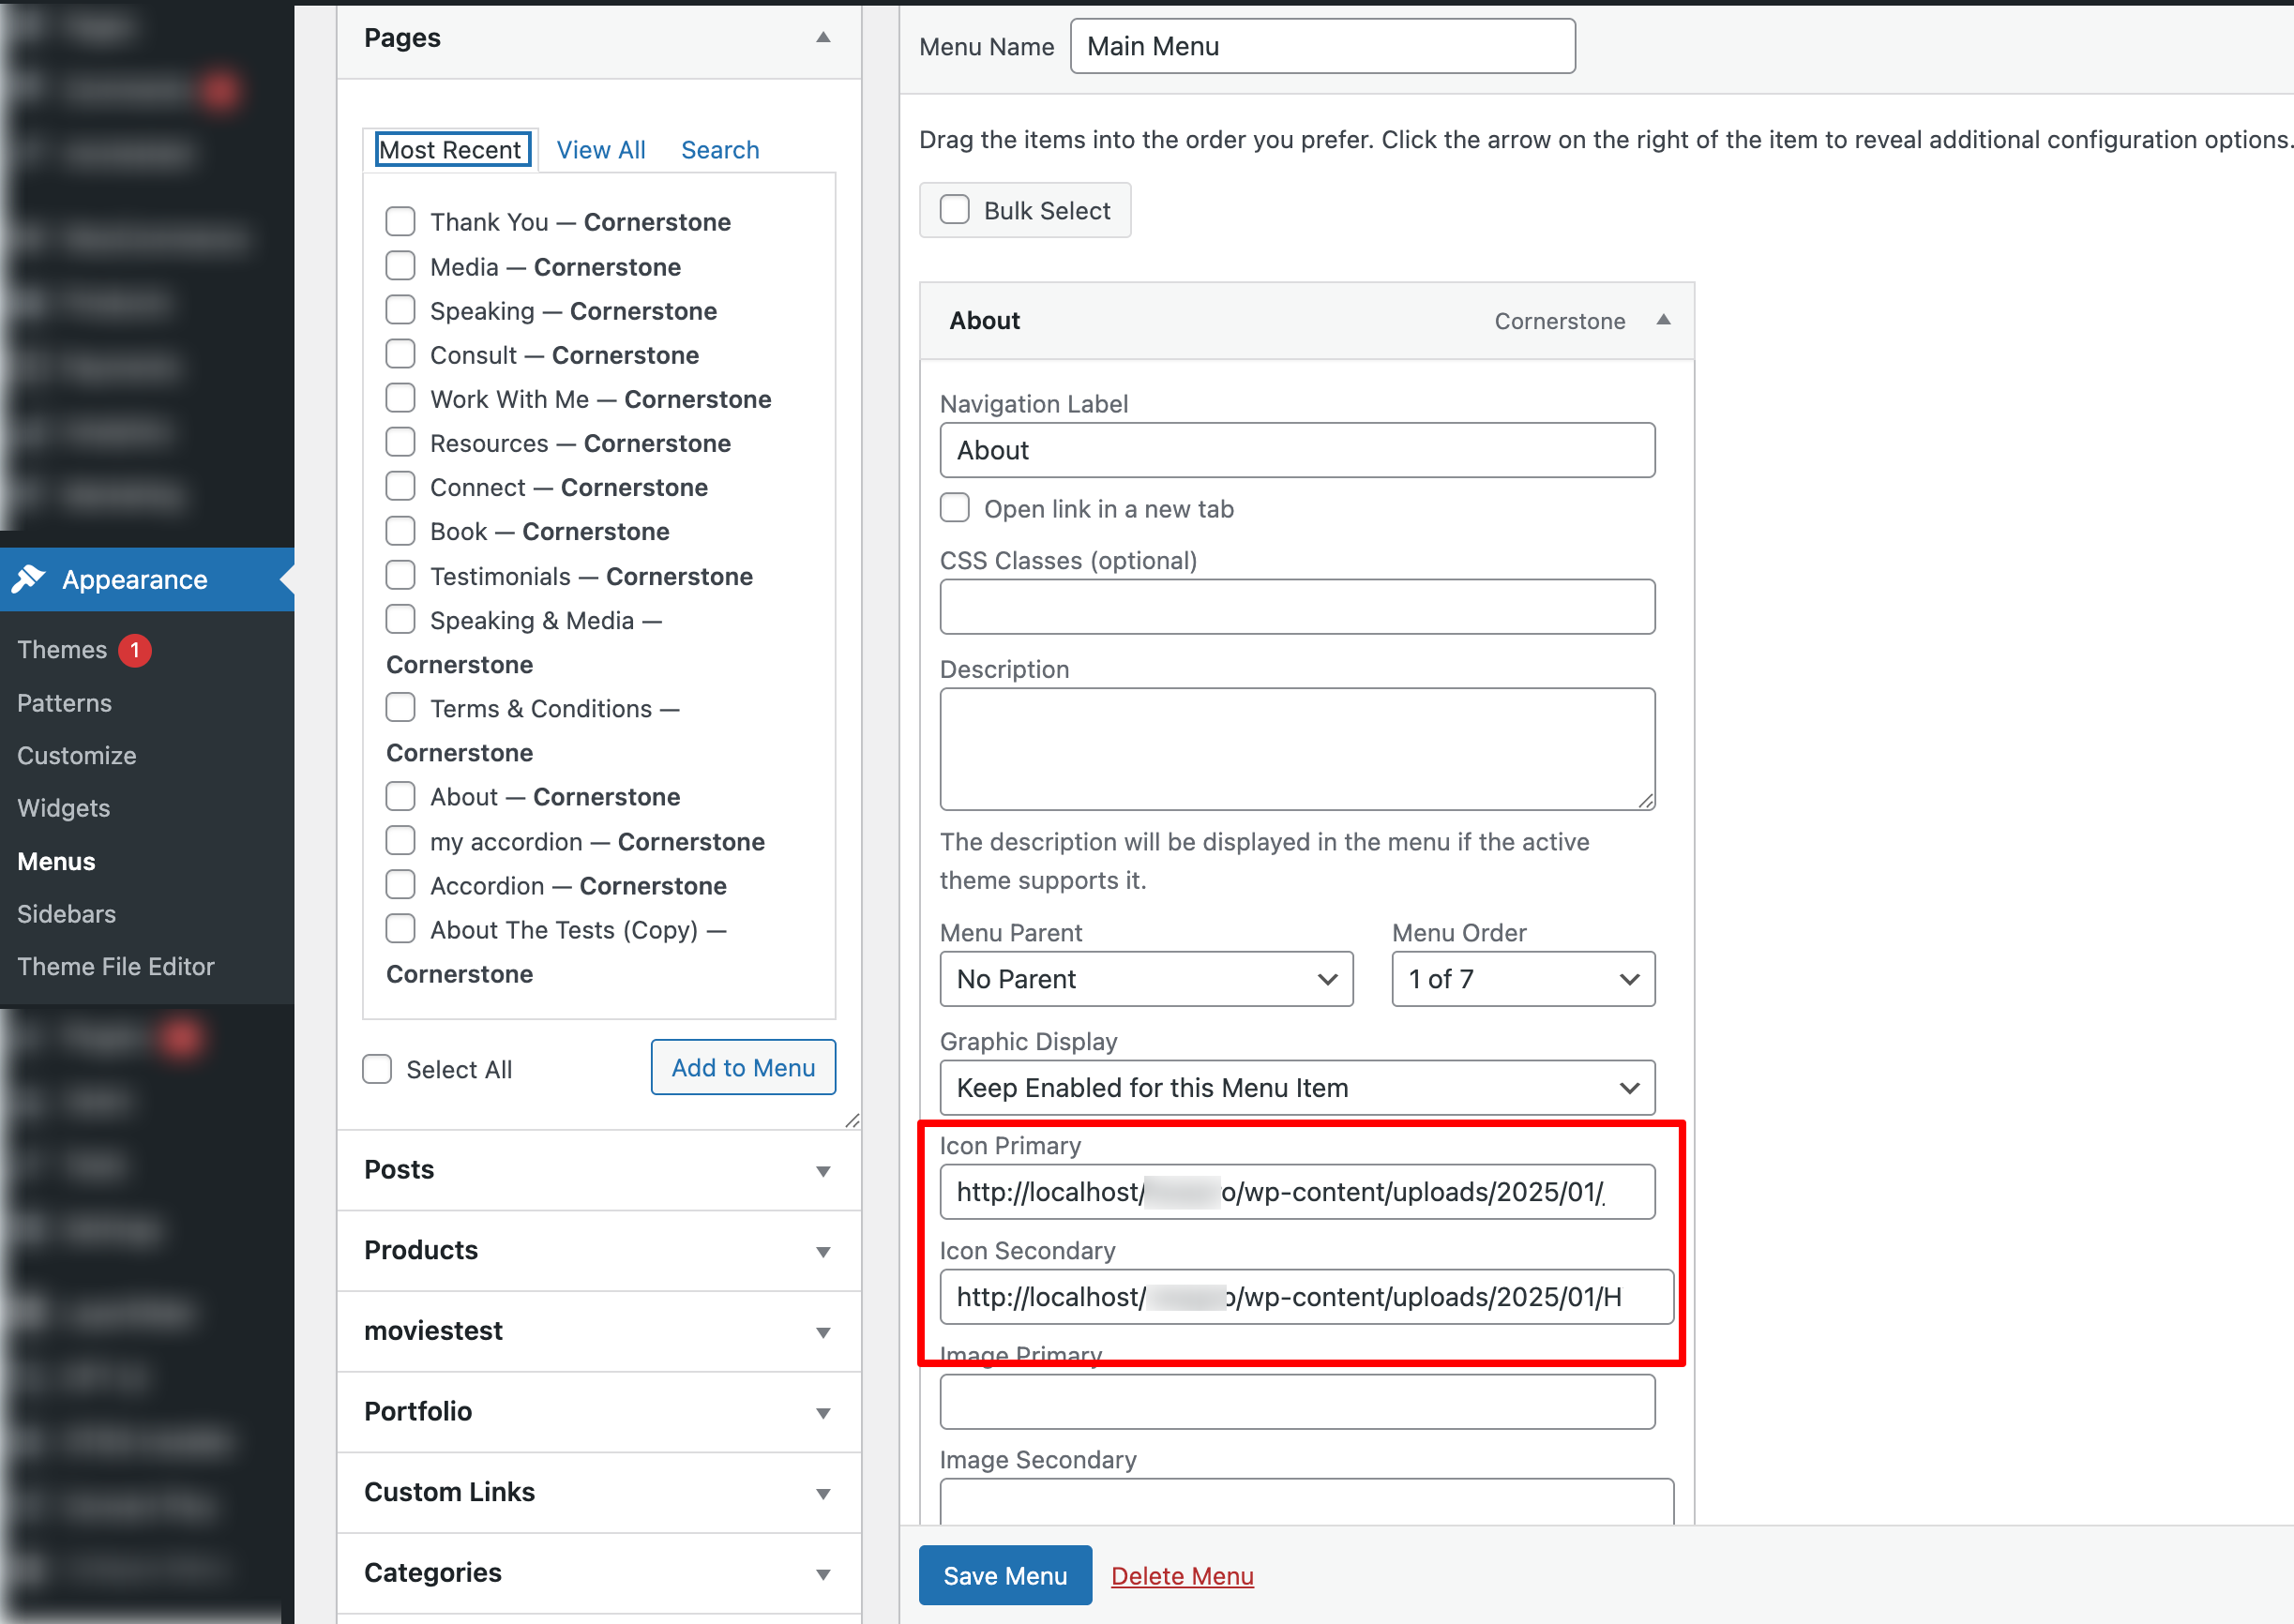The height and width of the screenshot is (1624, 2294).
Task: Open the Graphic Display dropdown
Action: [x=1296, y=1088]
